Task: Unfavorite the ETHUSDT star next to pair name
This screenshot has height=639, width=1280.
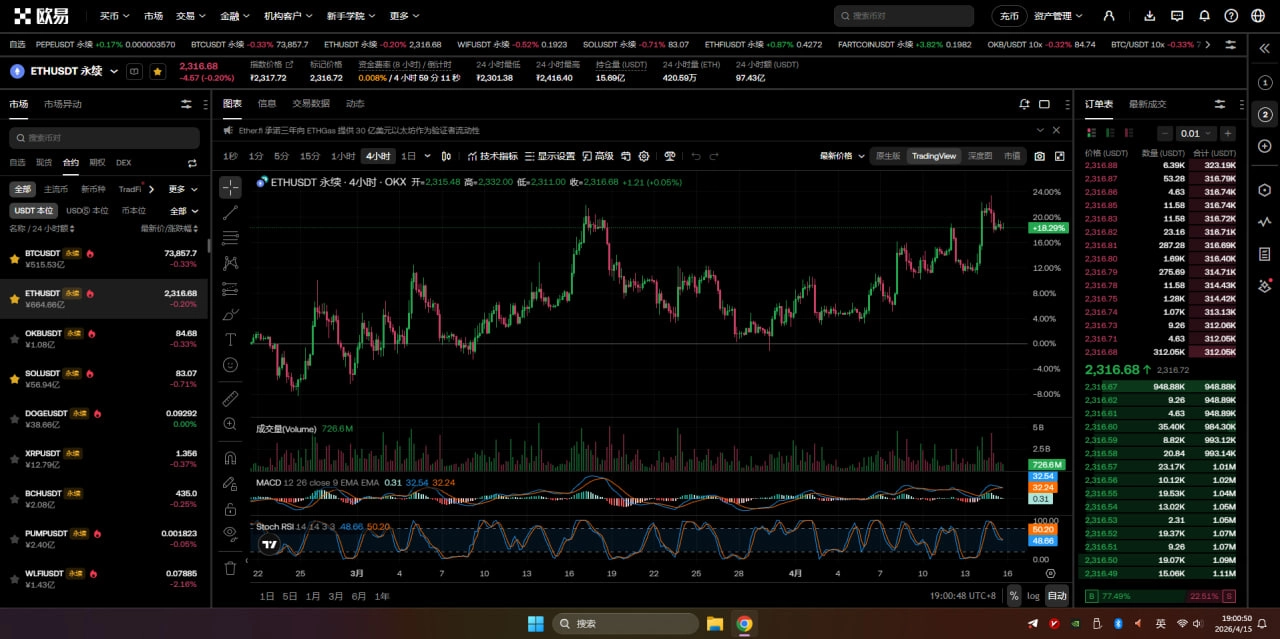Action: [158, 71]
